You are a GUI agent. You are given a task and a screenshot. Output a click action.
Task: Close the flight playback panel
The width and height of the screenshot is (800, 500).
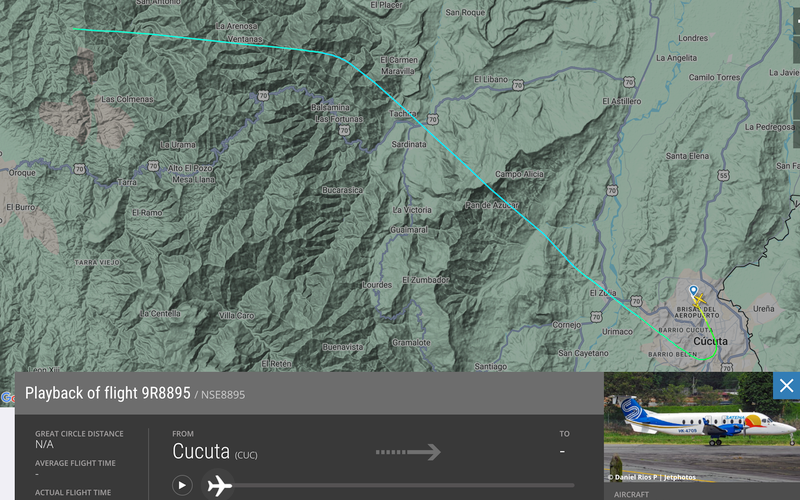point(786,386)
